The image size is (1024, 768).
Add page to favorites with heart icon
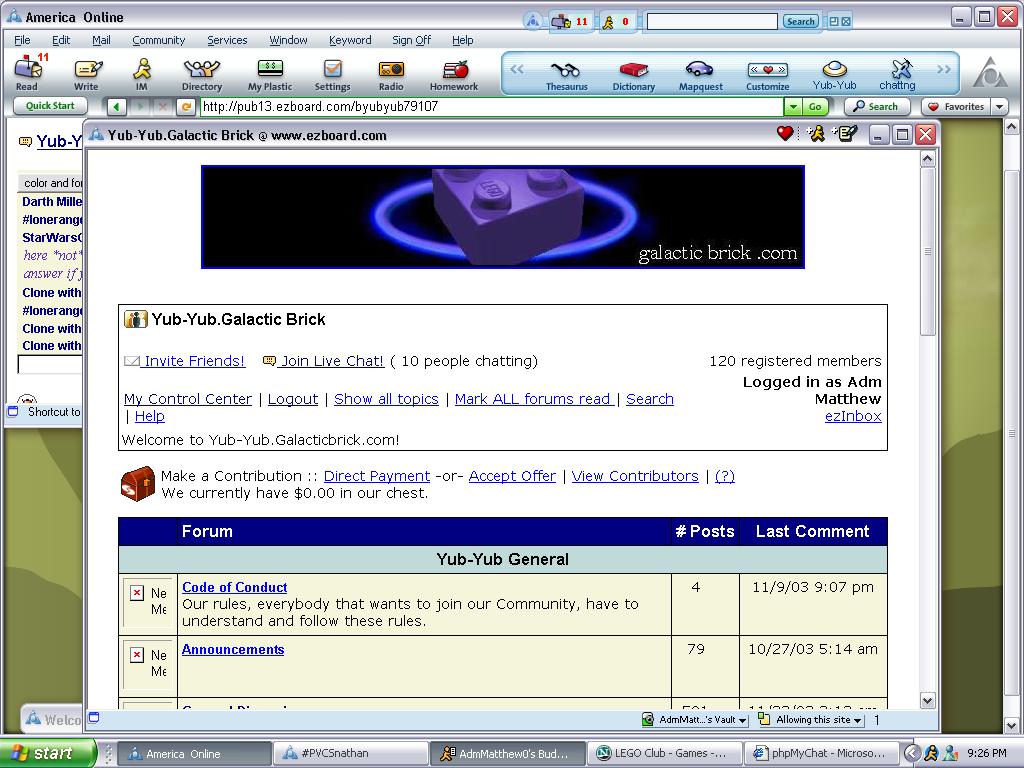pos(785,134)
